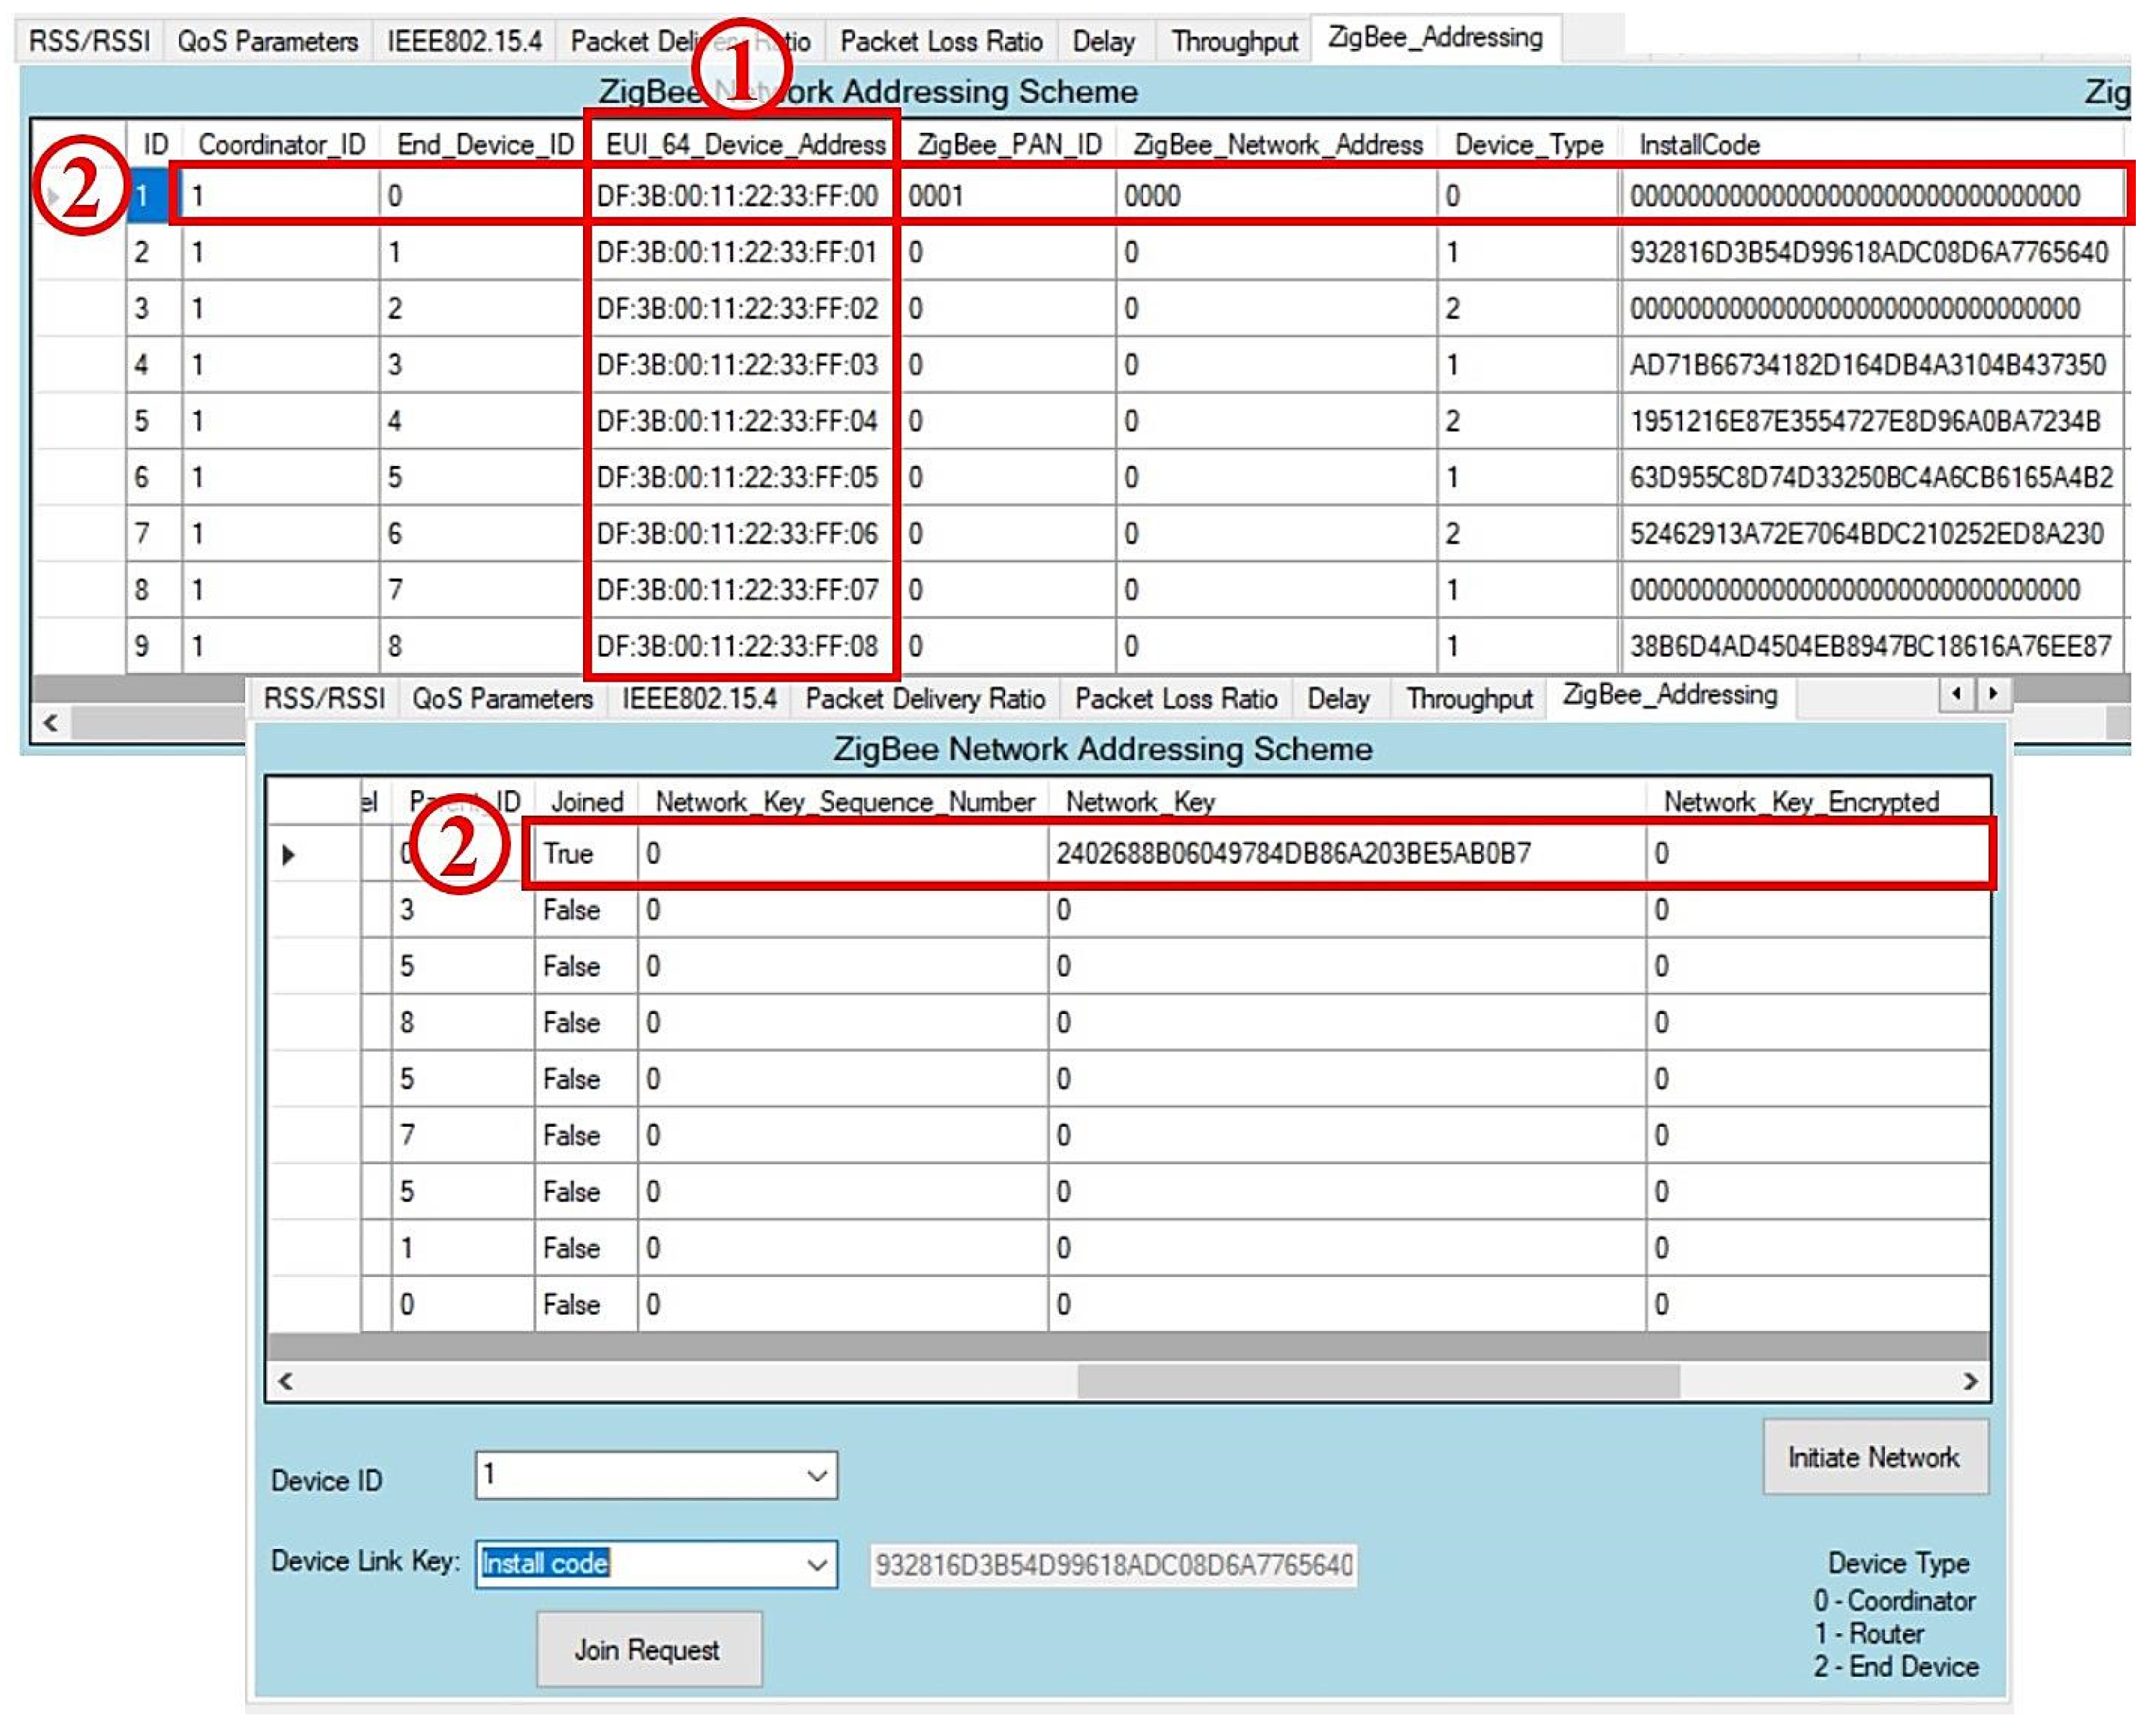Sort by EUI_64_Device_Address column header

coord(745,145)
